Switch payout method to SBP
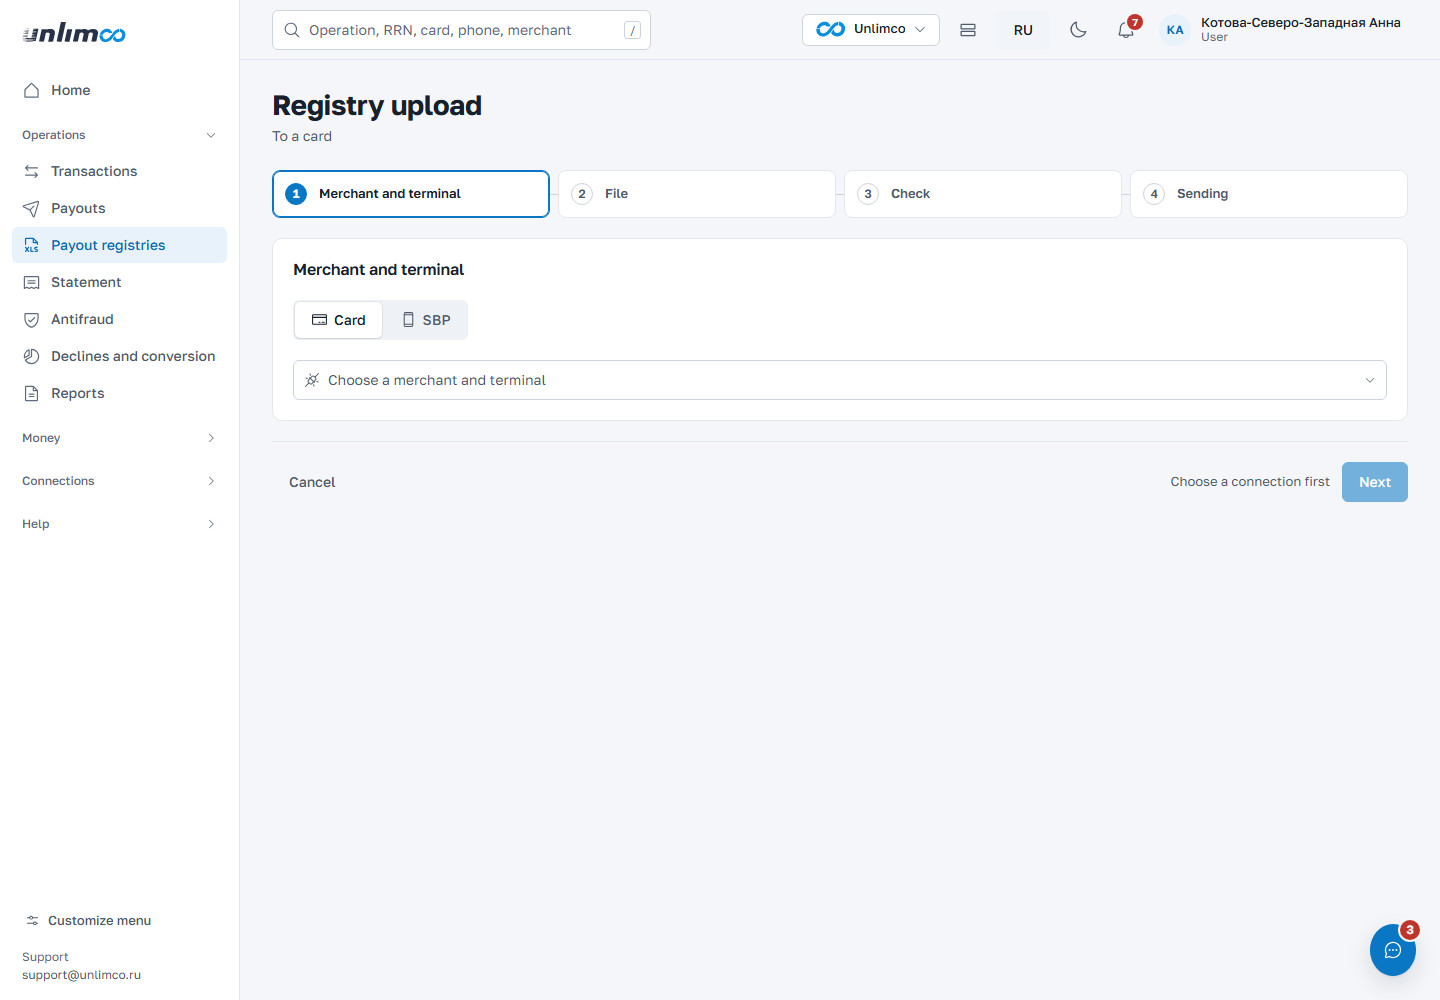Screen dimensions: 1440x1000 point(426,320)
